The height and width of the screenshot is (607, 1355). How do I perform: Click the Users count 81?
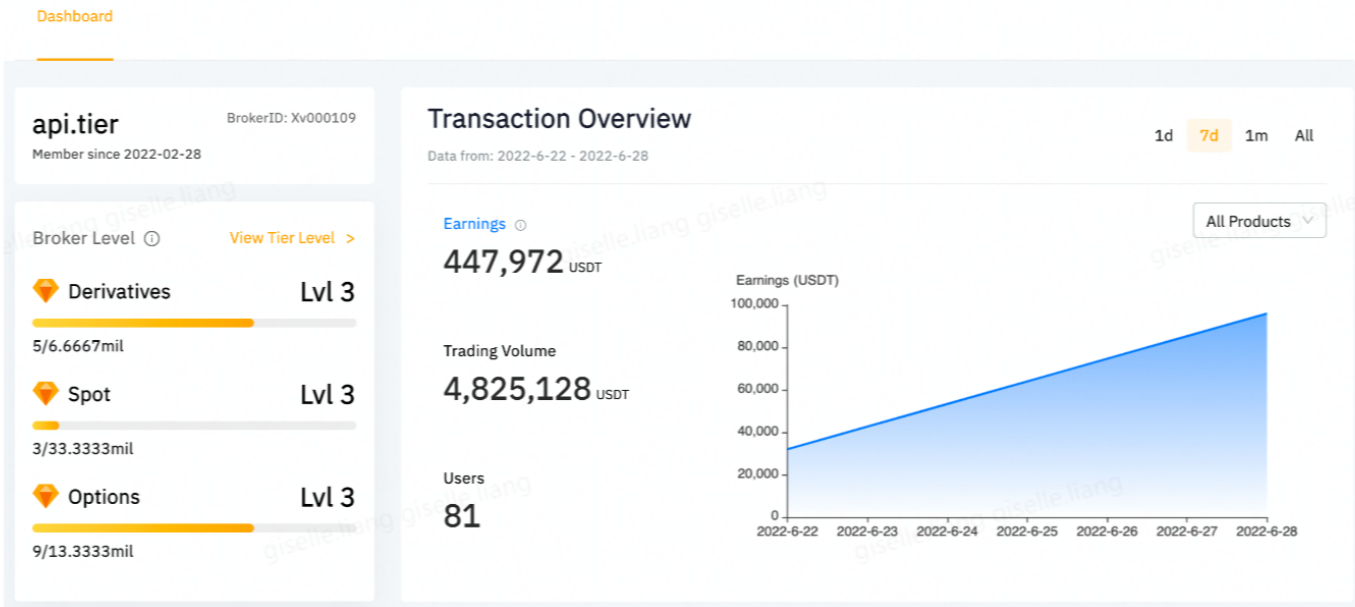462,516
